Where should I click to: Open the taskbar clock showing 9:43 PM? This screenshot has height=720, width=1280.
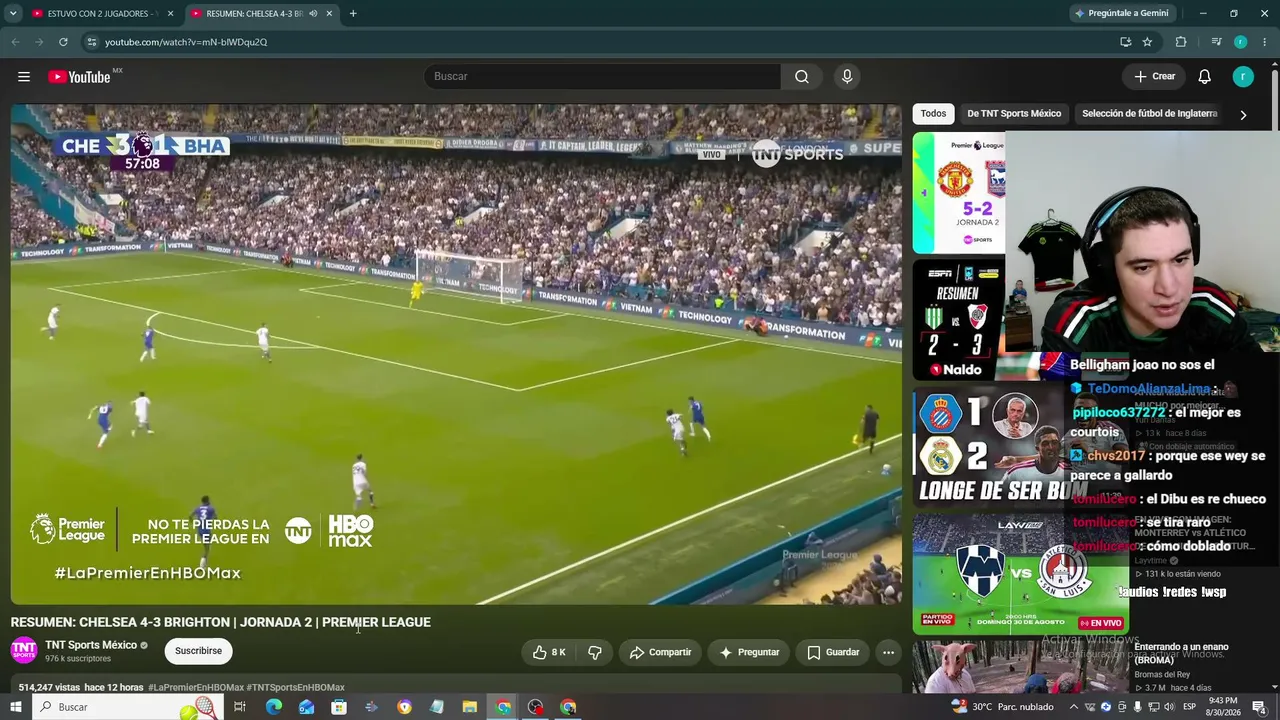pyautogui.click(x=1223, y=707)
